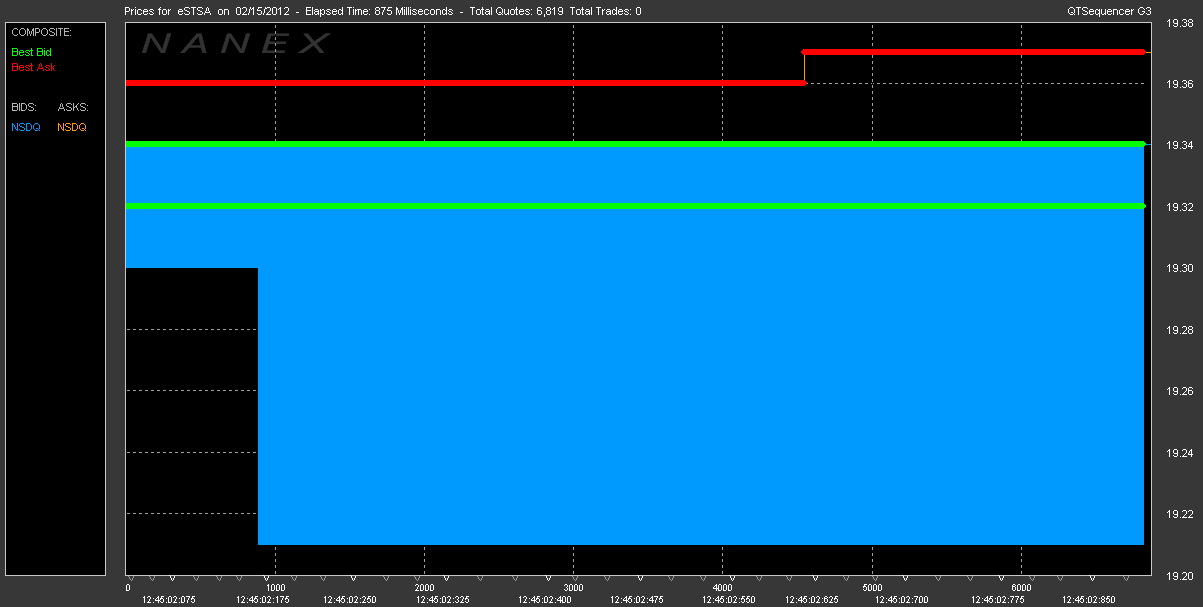
Task: Click the 4000 quote count axis label
Action: [x=723, y=588]
